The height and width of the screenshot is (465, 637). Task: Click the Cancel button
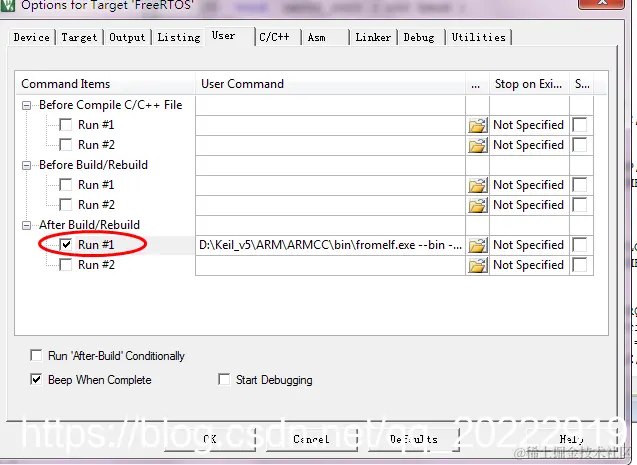pyautogui.click(x=312, y=439)
